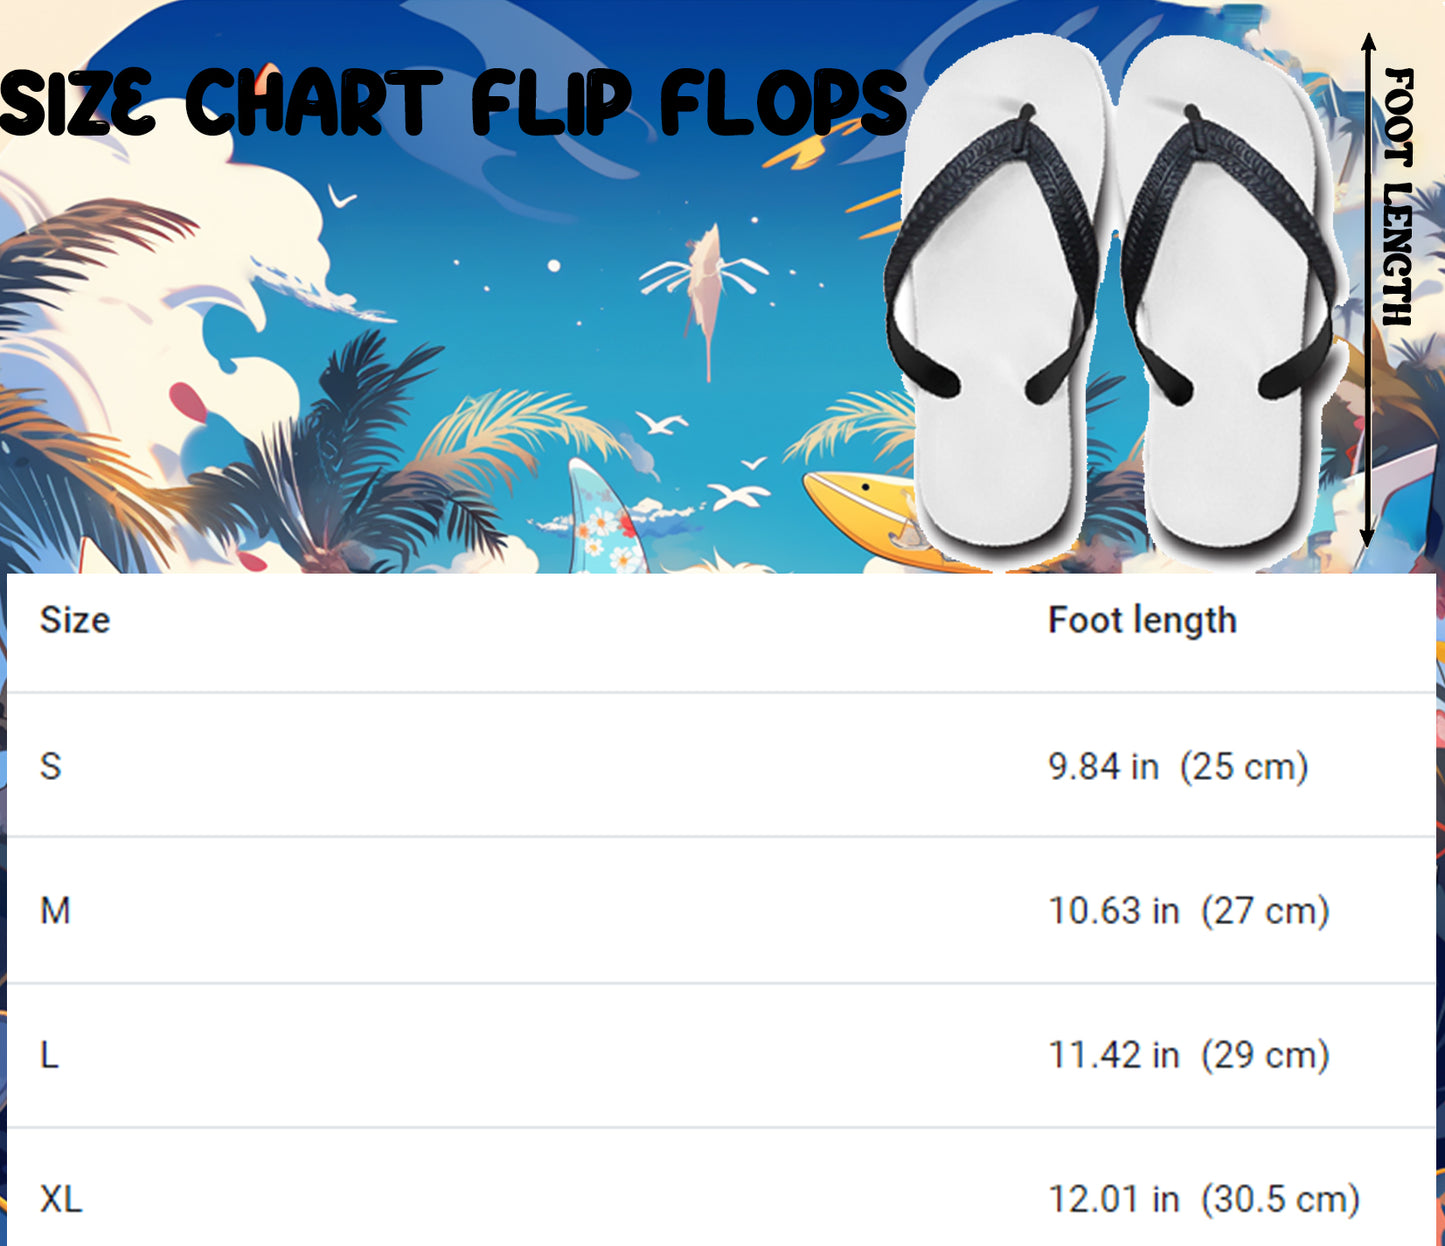Screen dimensions: 1445x1246
Task: Click the vertical Foot Length label
Action: click(x=1398, y=197)
